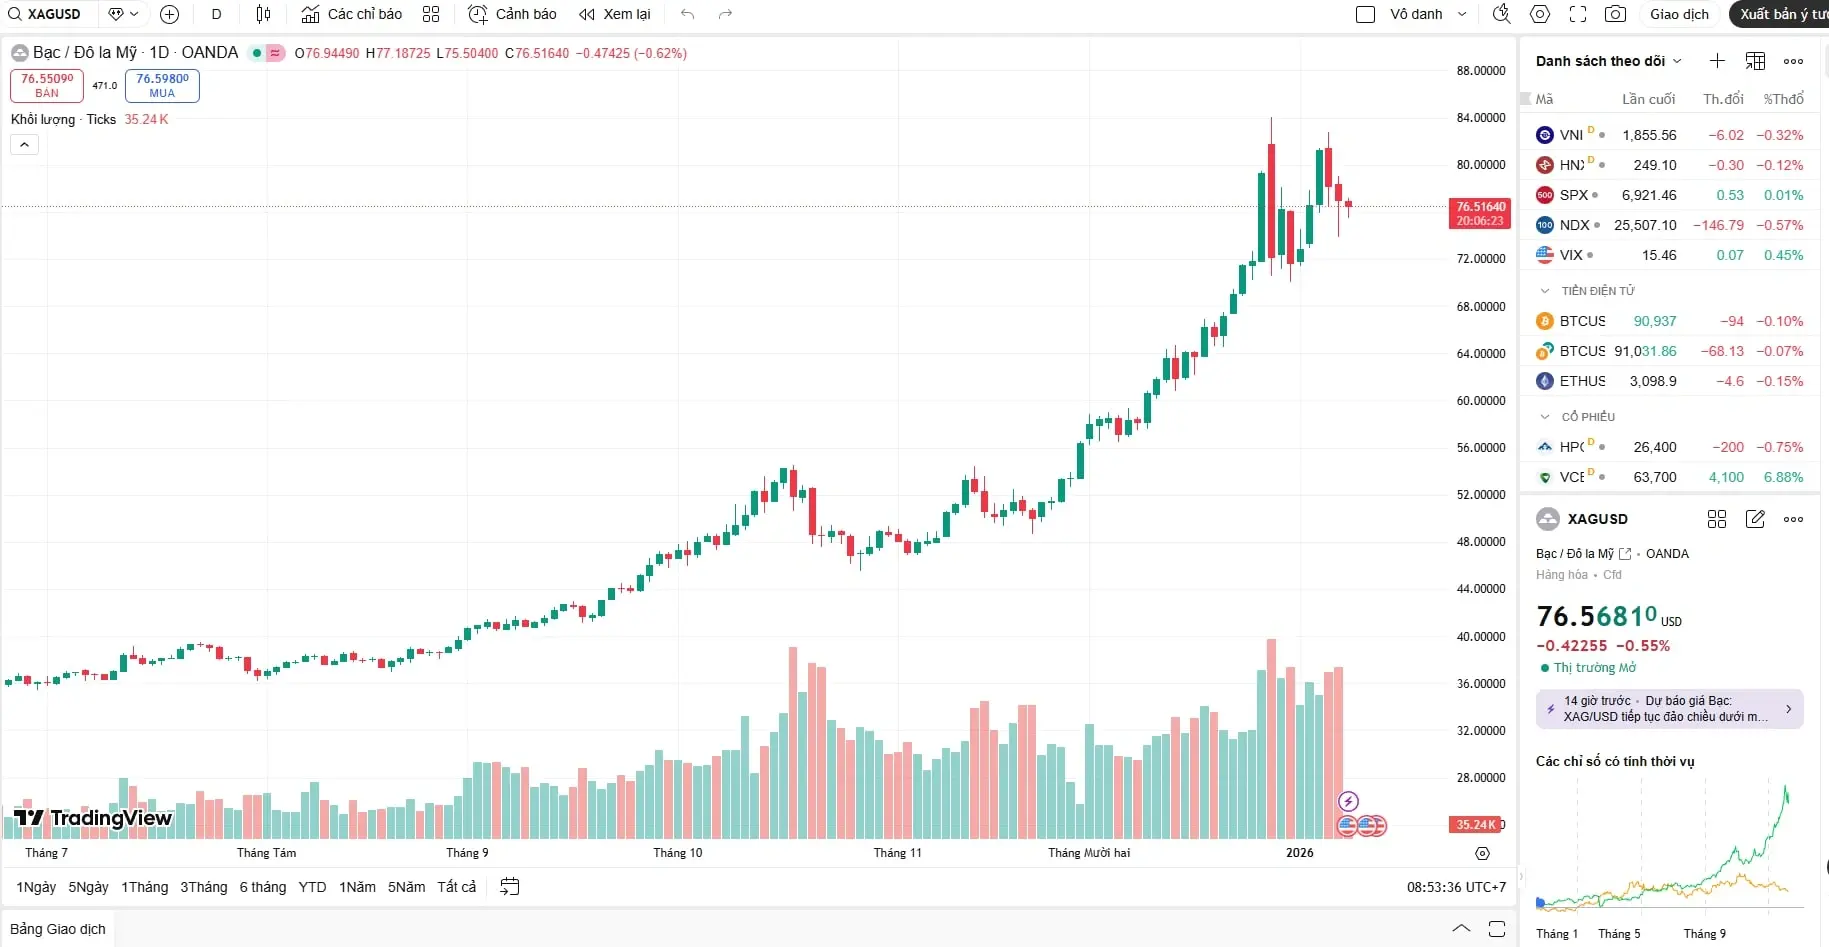Select the 6 tháng time range

tap(262, 887)
